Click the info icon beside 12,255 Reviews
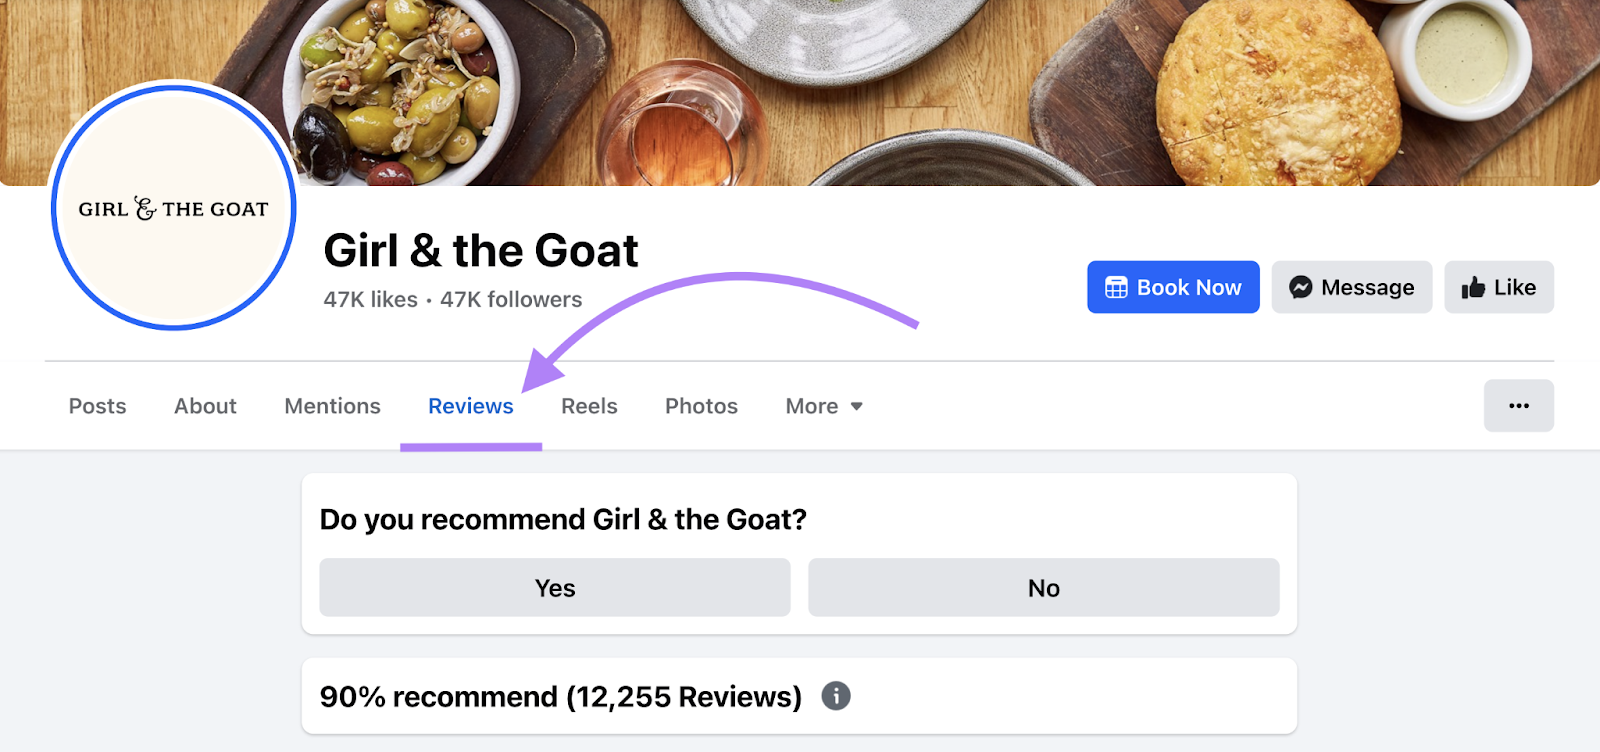The height and width of the screenshot is (752, 1600). [836, 696]
